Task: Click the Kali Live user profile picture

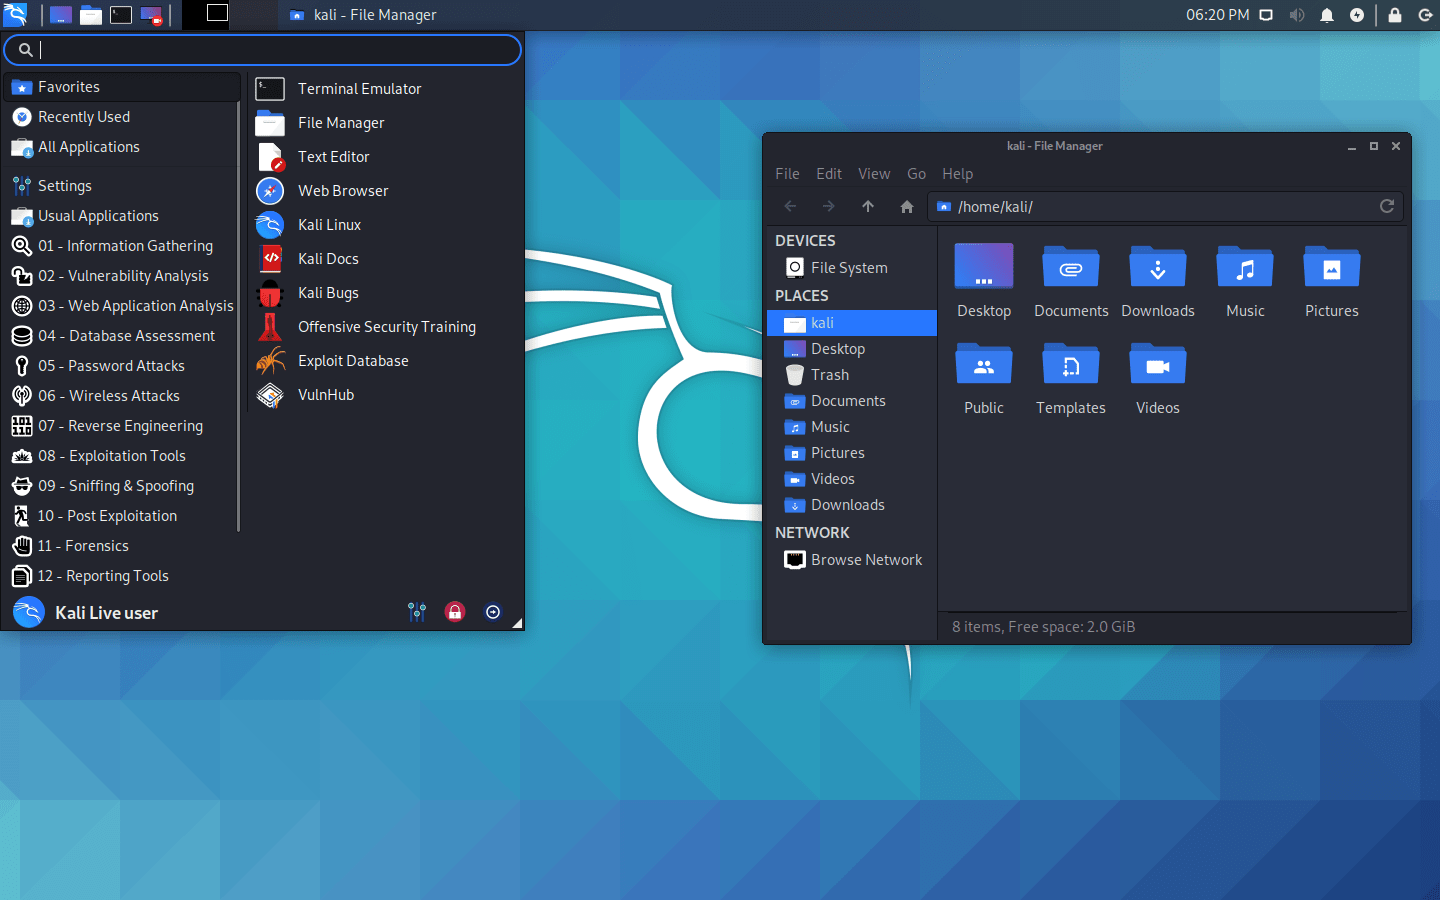Action: click(x=29, y=612)
